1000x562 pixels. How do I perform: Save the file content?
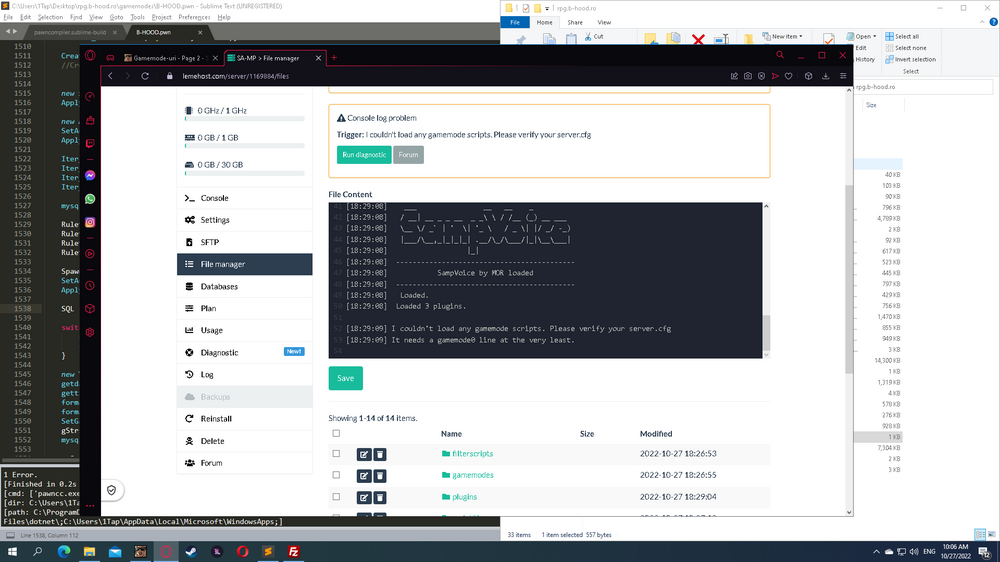click(x=346, y=378)
